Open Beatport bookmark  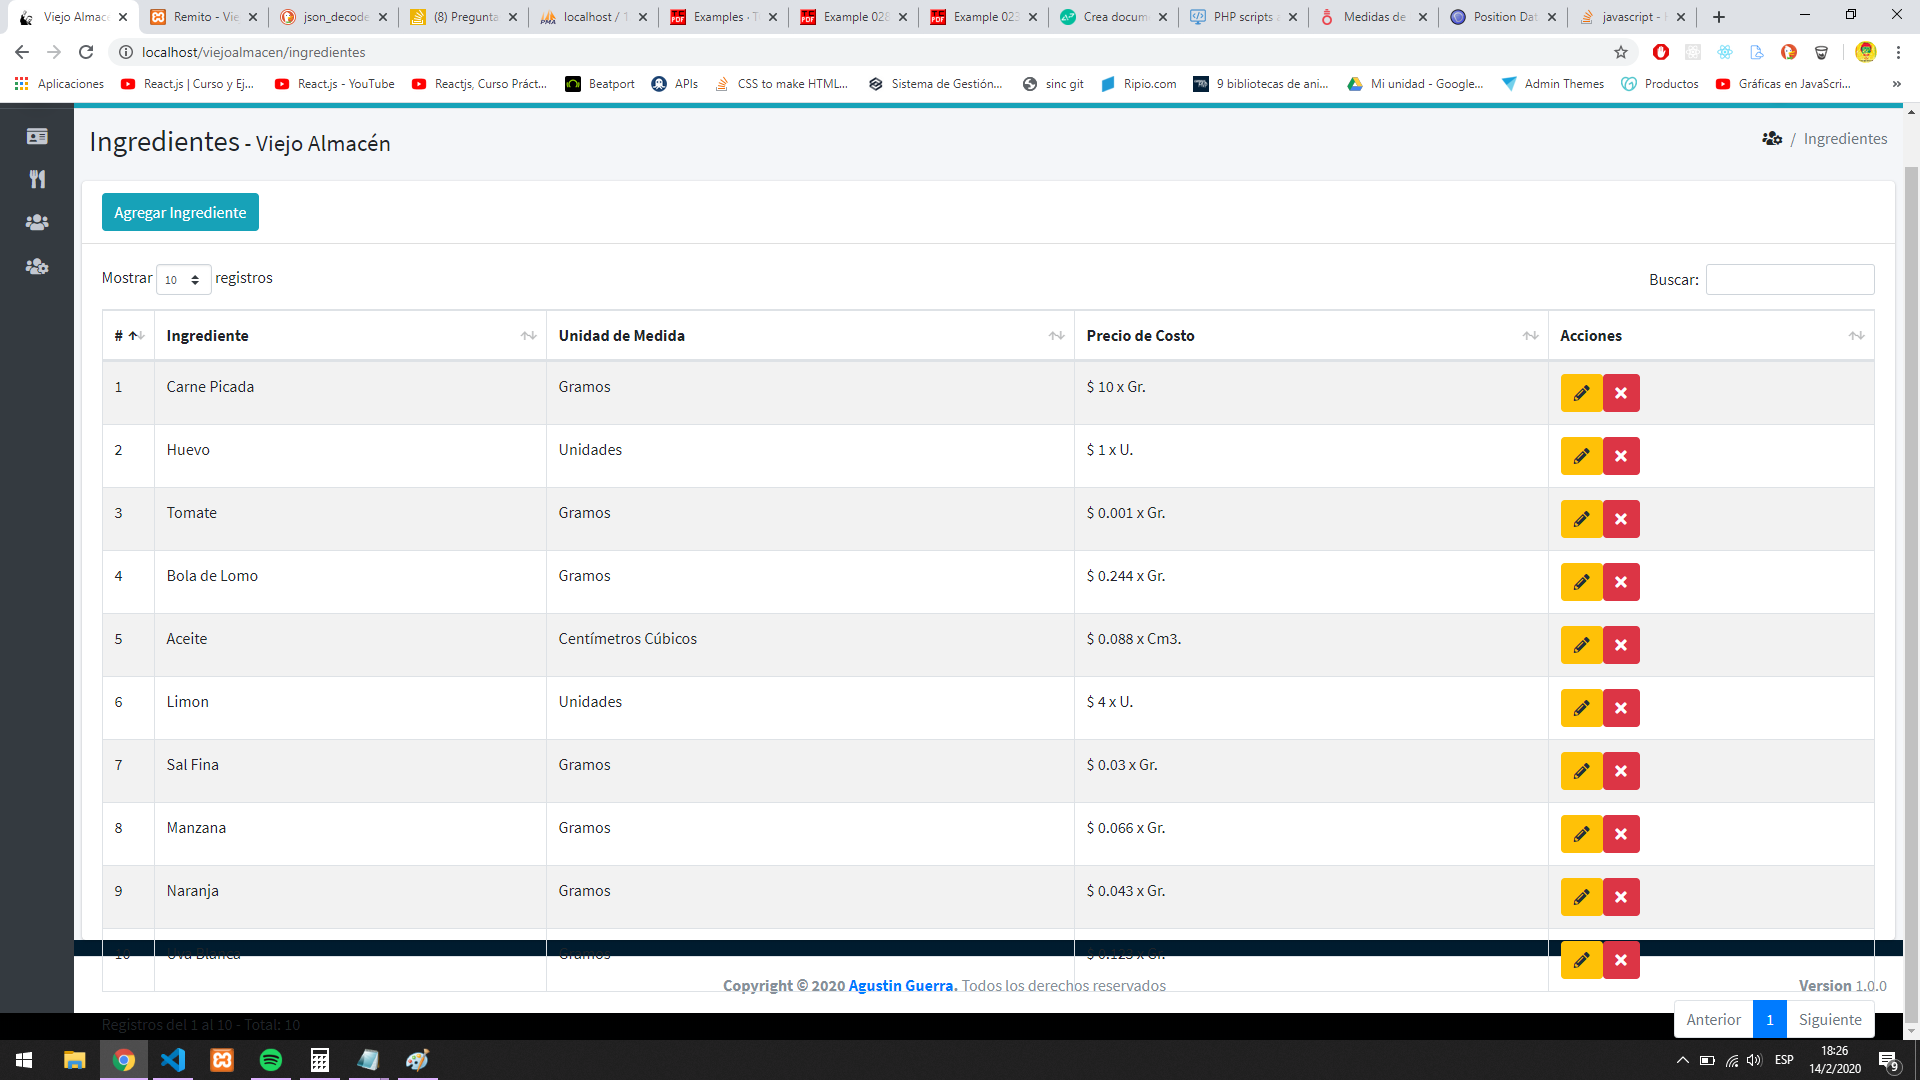600,84
